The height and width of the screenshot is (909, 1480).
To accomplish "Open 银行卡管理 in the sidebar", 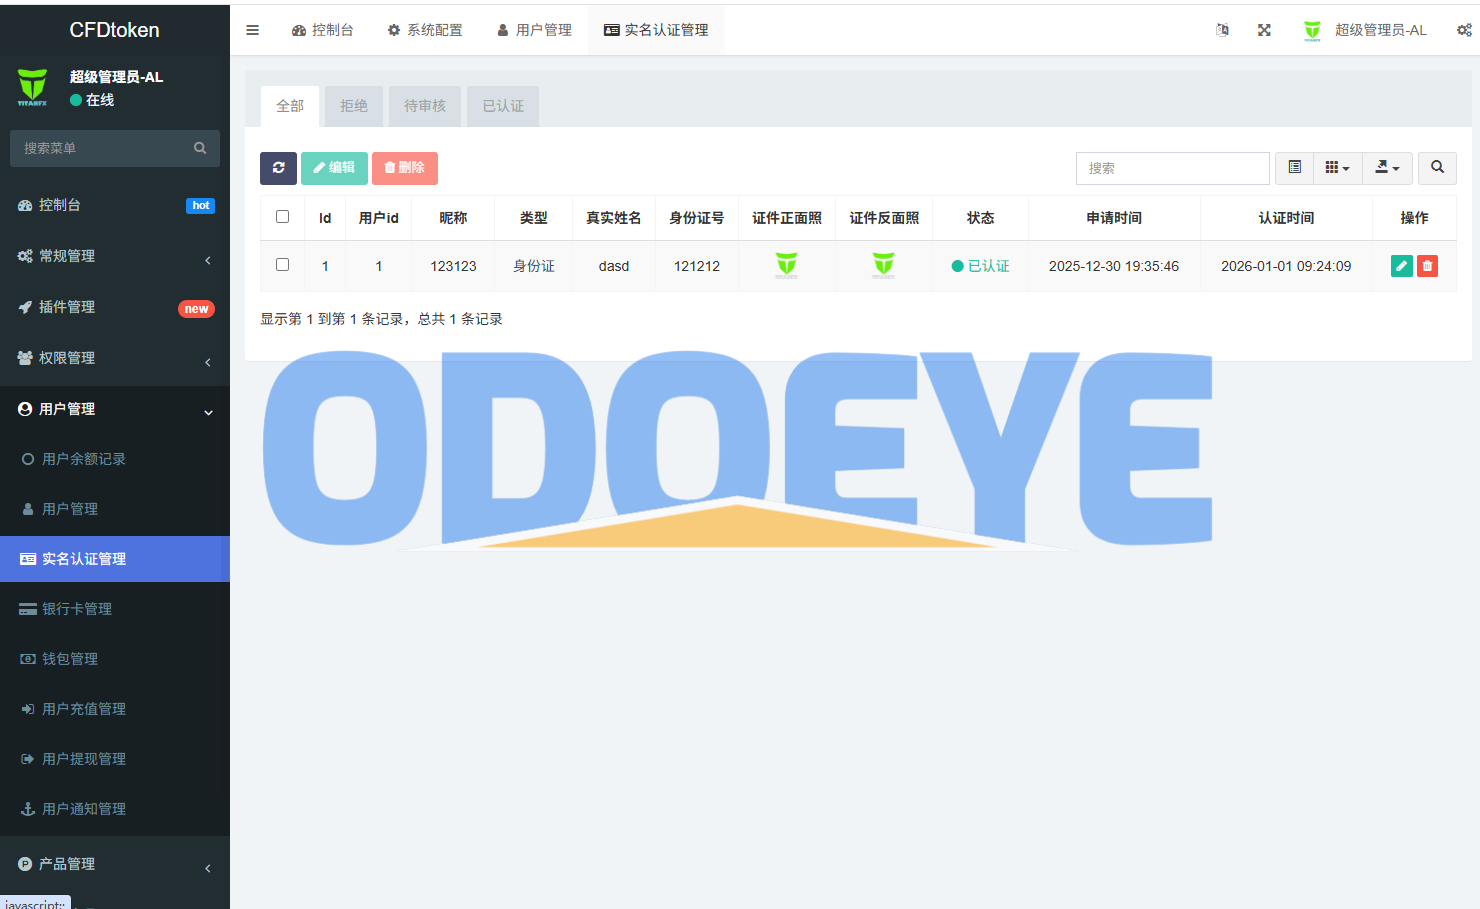I will click(x=77, y=609).
